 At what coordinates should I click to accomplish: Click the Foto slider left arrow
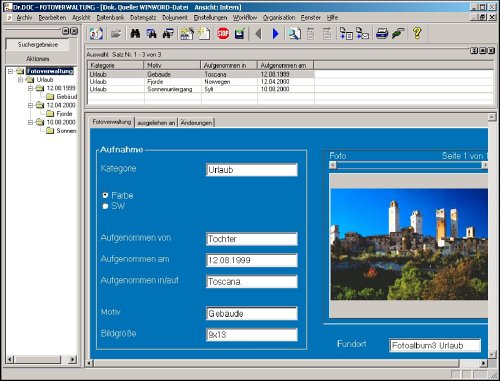click(x=332, y=165)
